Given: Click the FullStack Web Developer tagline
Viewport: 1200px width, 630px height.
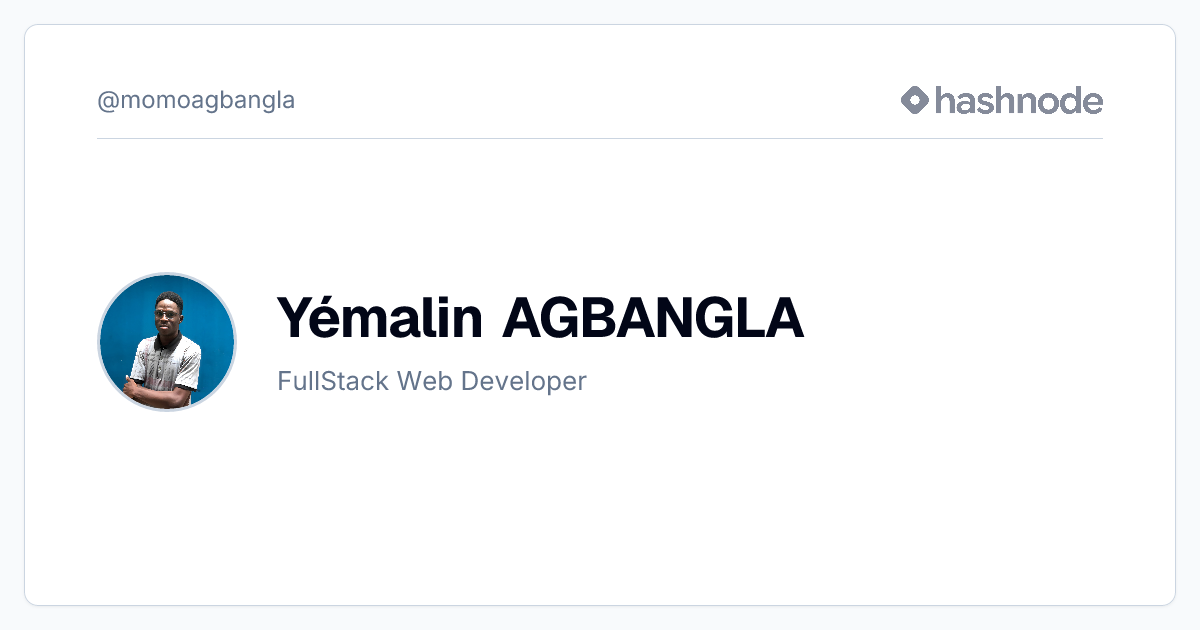Looking at the screenshot, I should (x=432, y=381).
